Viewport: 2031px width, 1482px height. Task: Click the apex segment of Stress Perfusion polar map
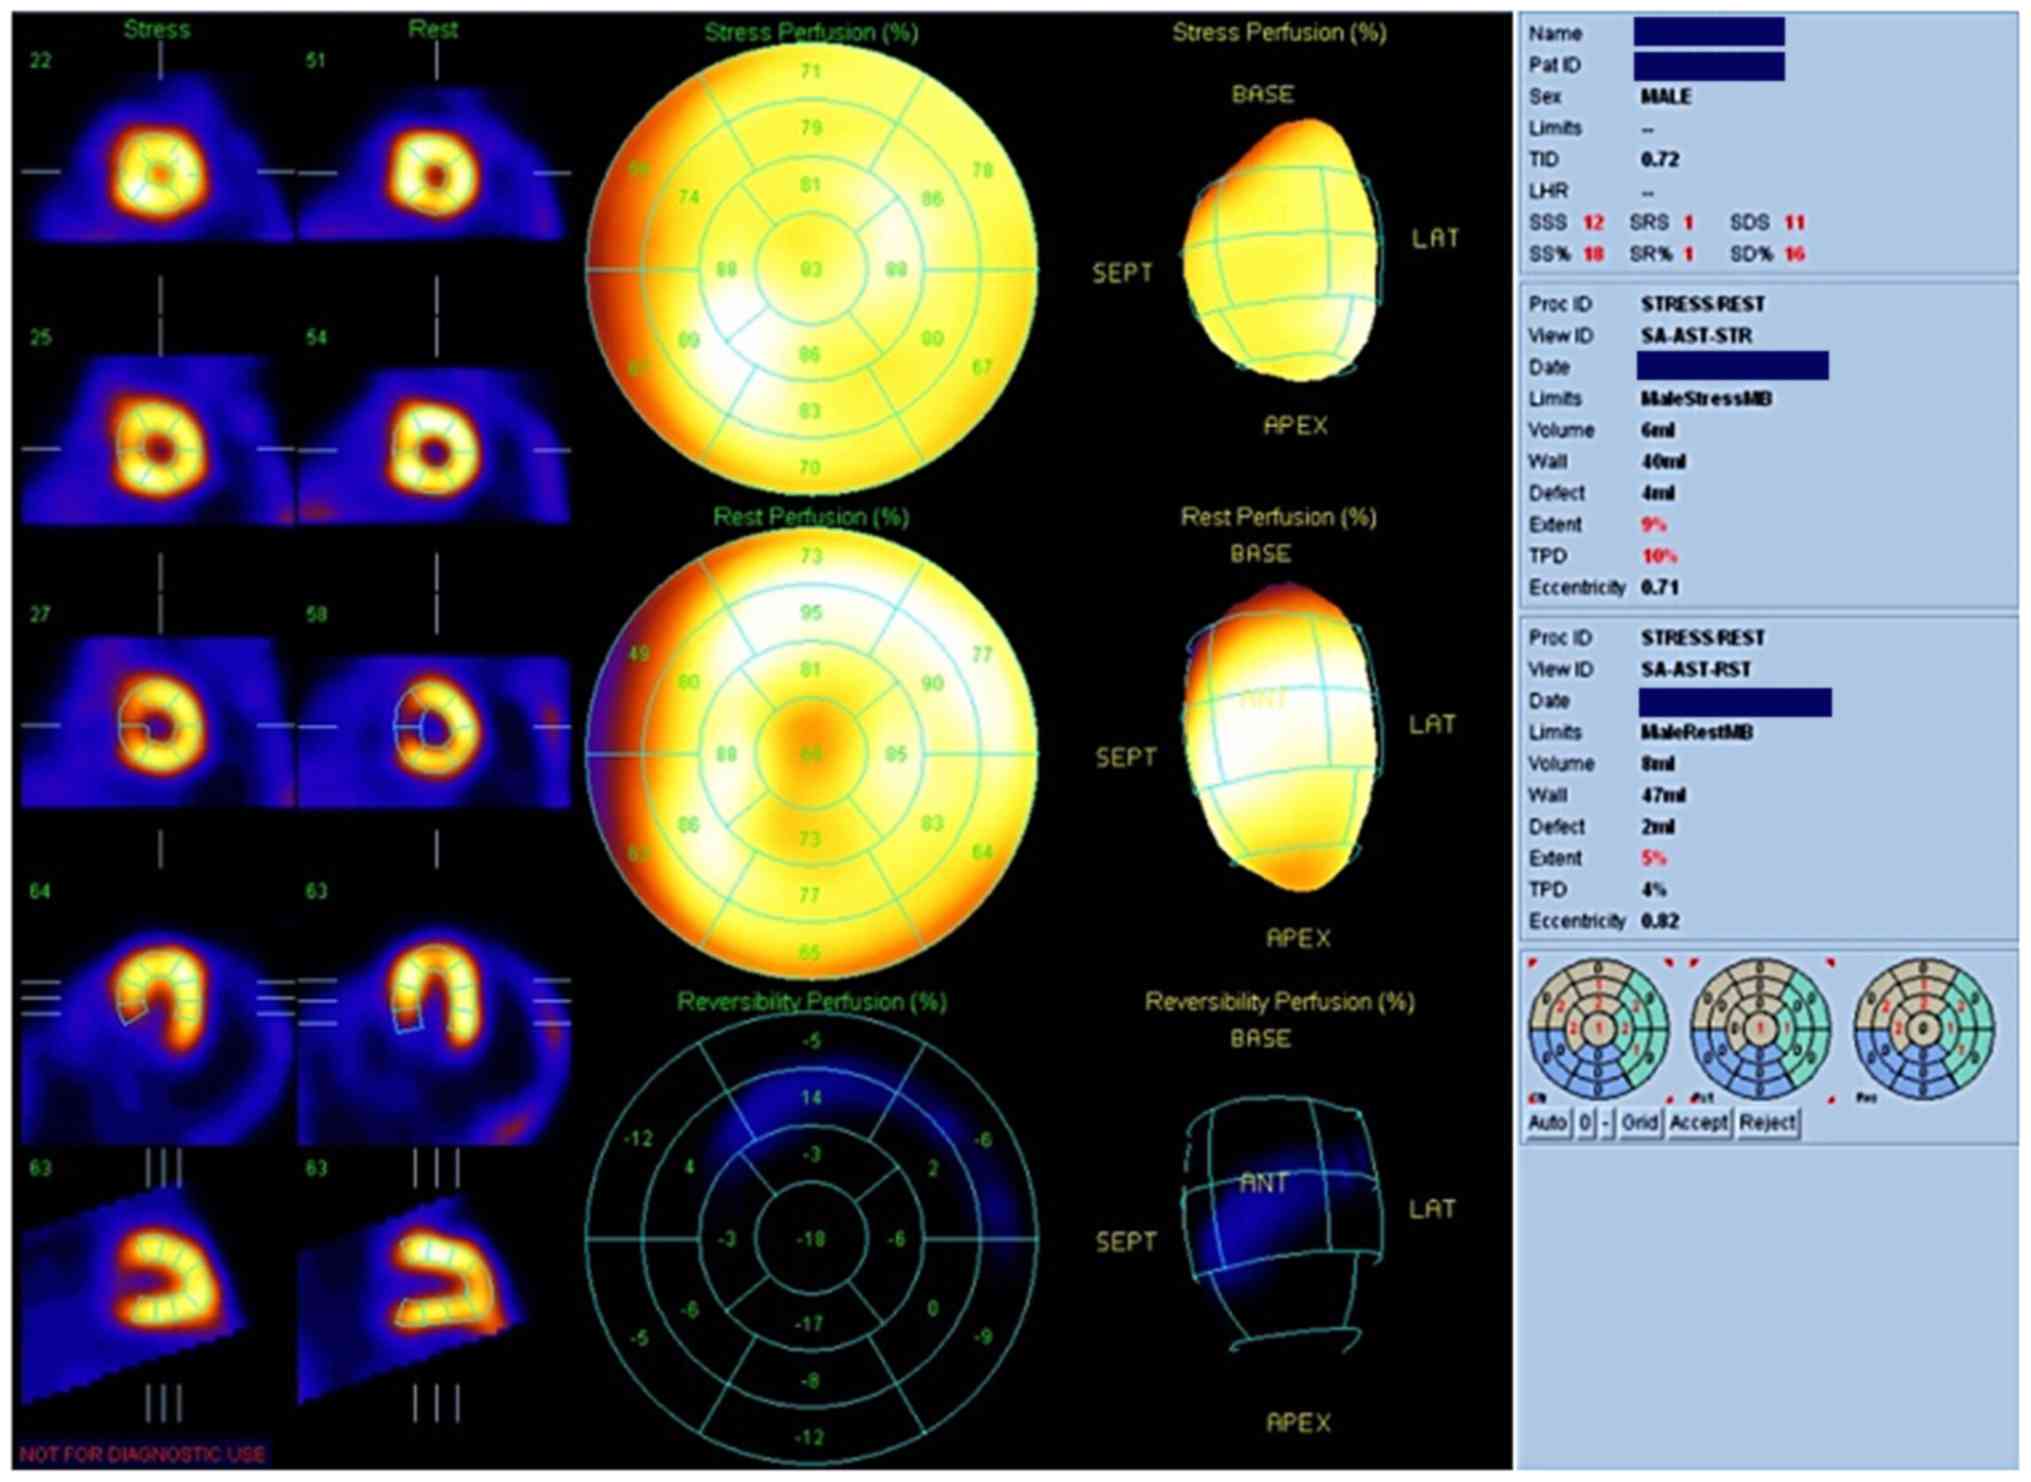[811, 268]
